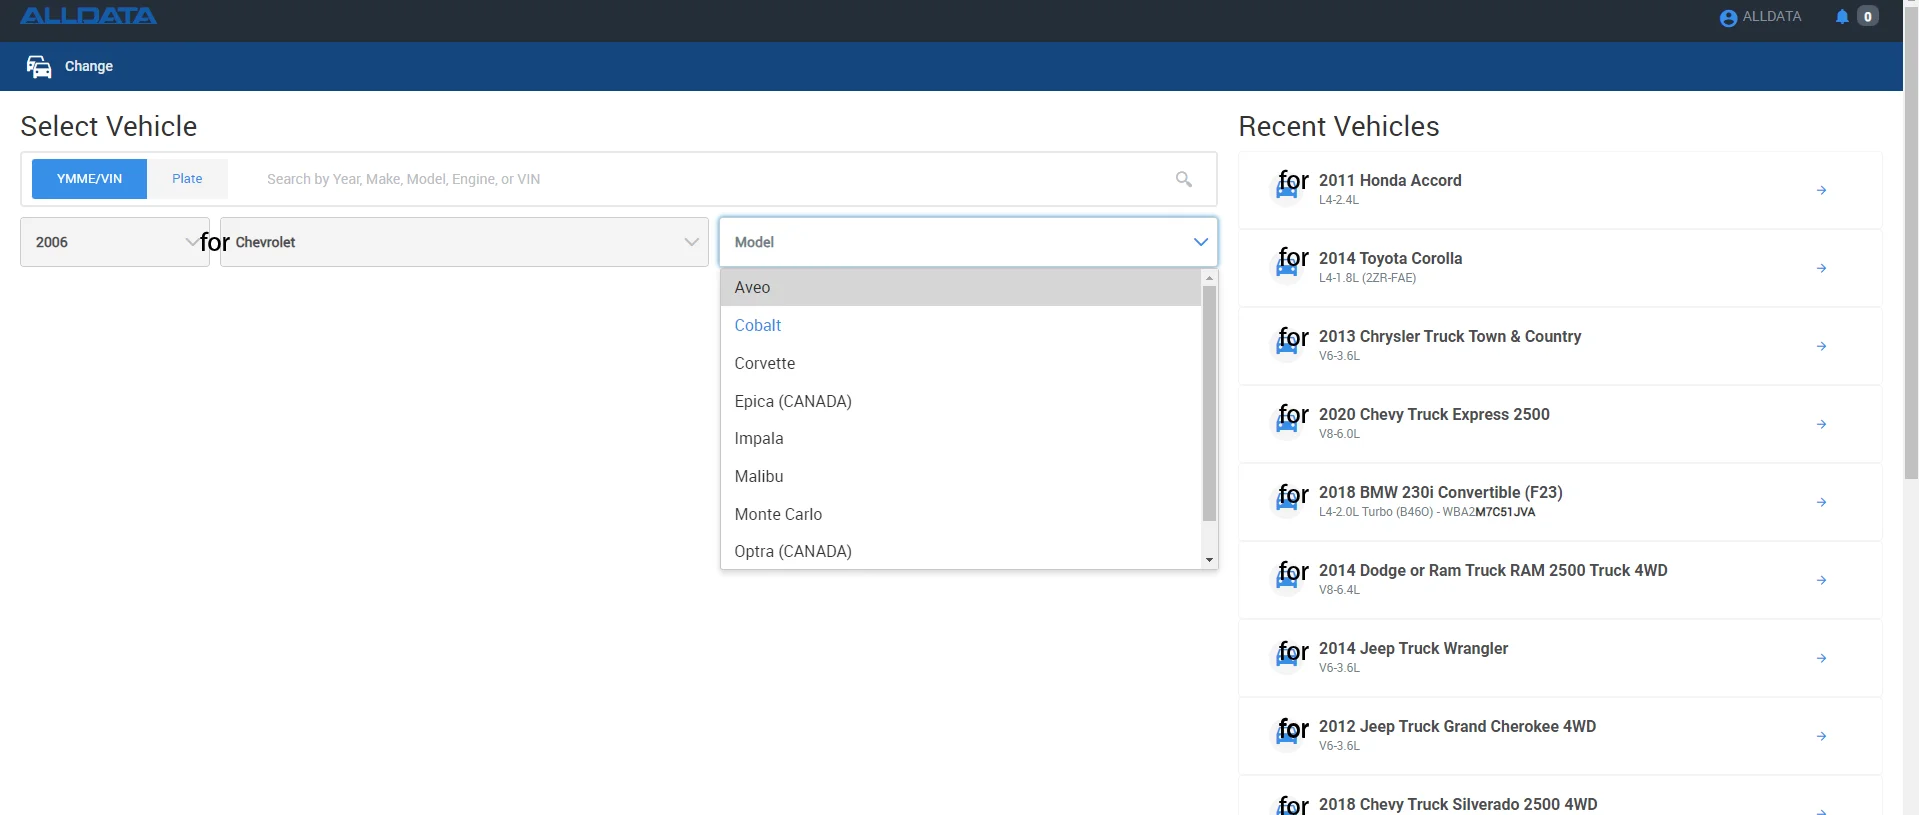
Task: Click the Change vehicle car icon
Action: 39,66
